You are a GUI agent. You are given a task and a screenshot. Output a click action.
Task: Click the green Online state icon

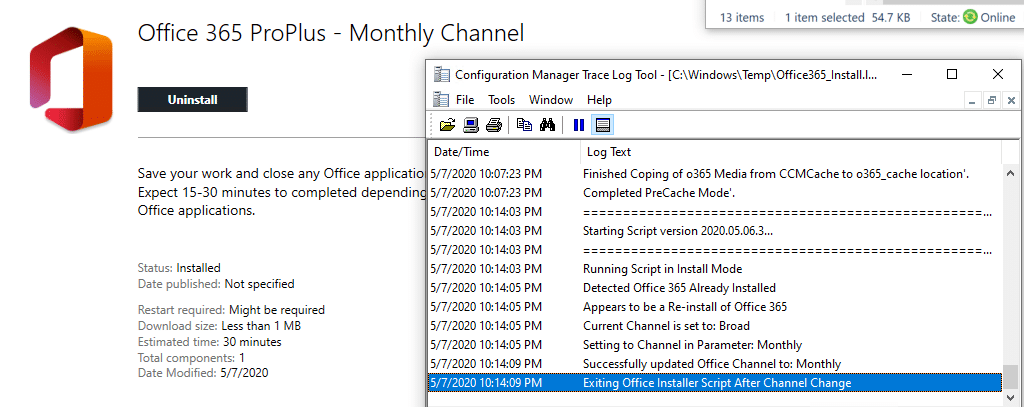[x=969, y=17]
